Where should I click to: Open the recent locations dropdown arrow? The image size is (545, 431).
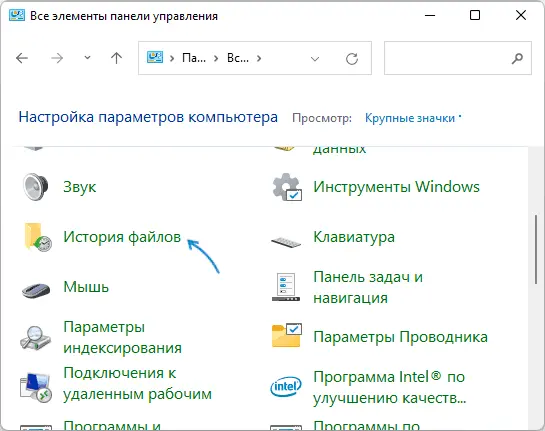pyautogui.click(x=88, y=58)
